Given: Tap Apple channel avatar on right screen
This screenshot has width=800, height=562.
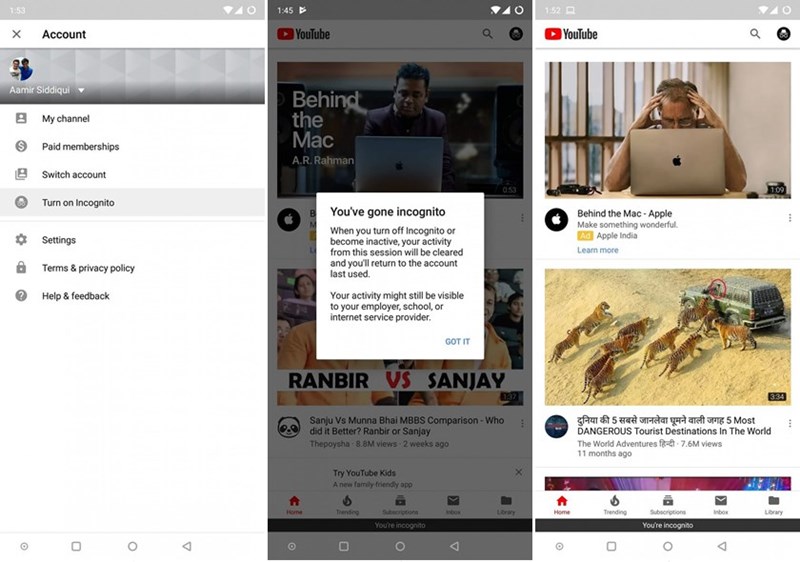Looking at the screenshot, I should point(556,220).
